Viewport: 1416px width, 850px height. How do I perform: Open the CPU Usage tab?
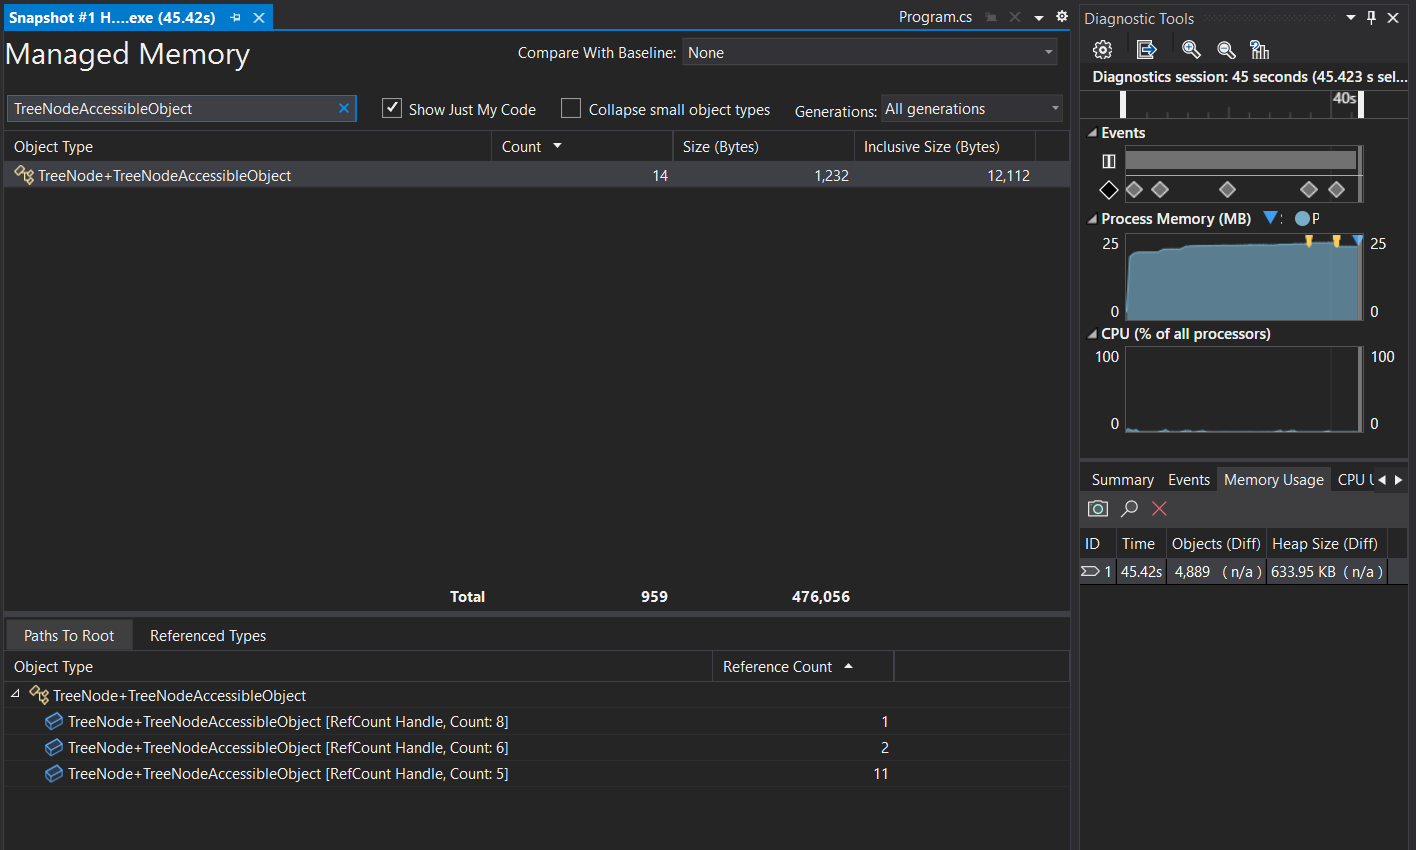(1352, 479)
